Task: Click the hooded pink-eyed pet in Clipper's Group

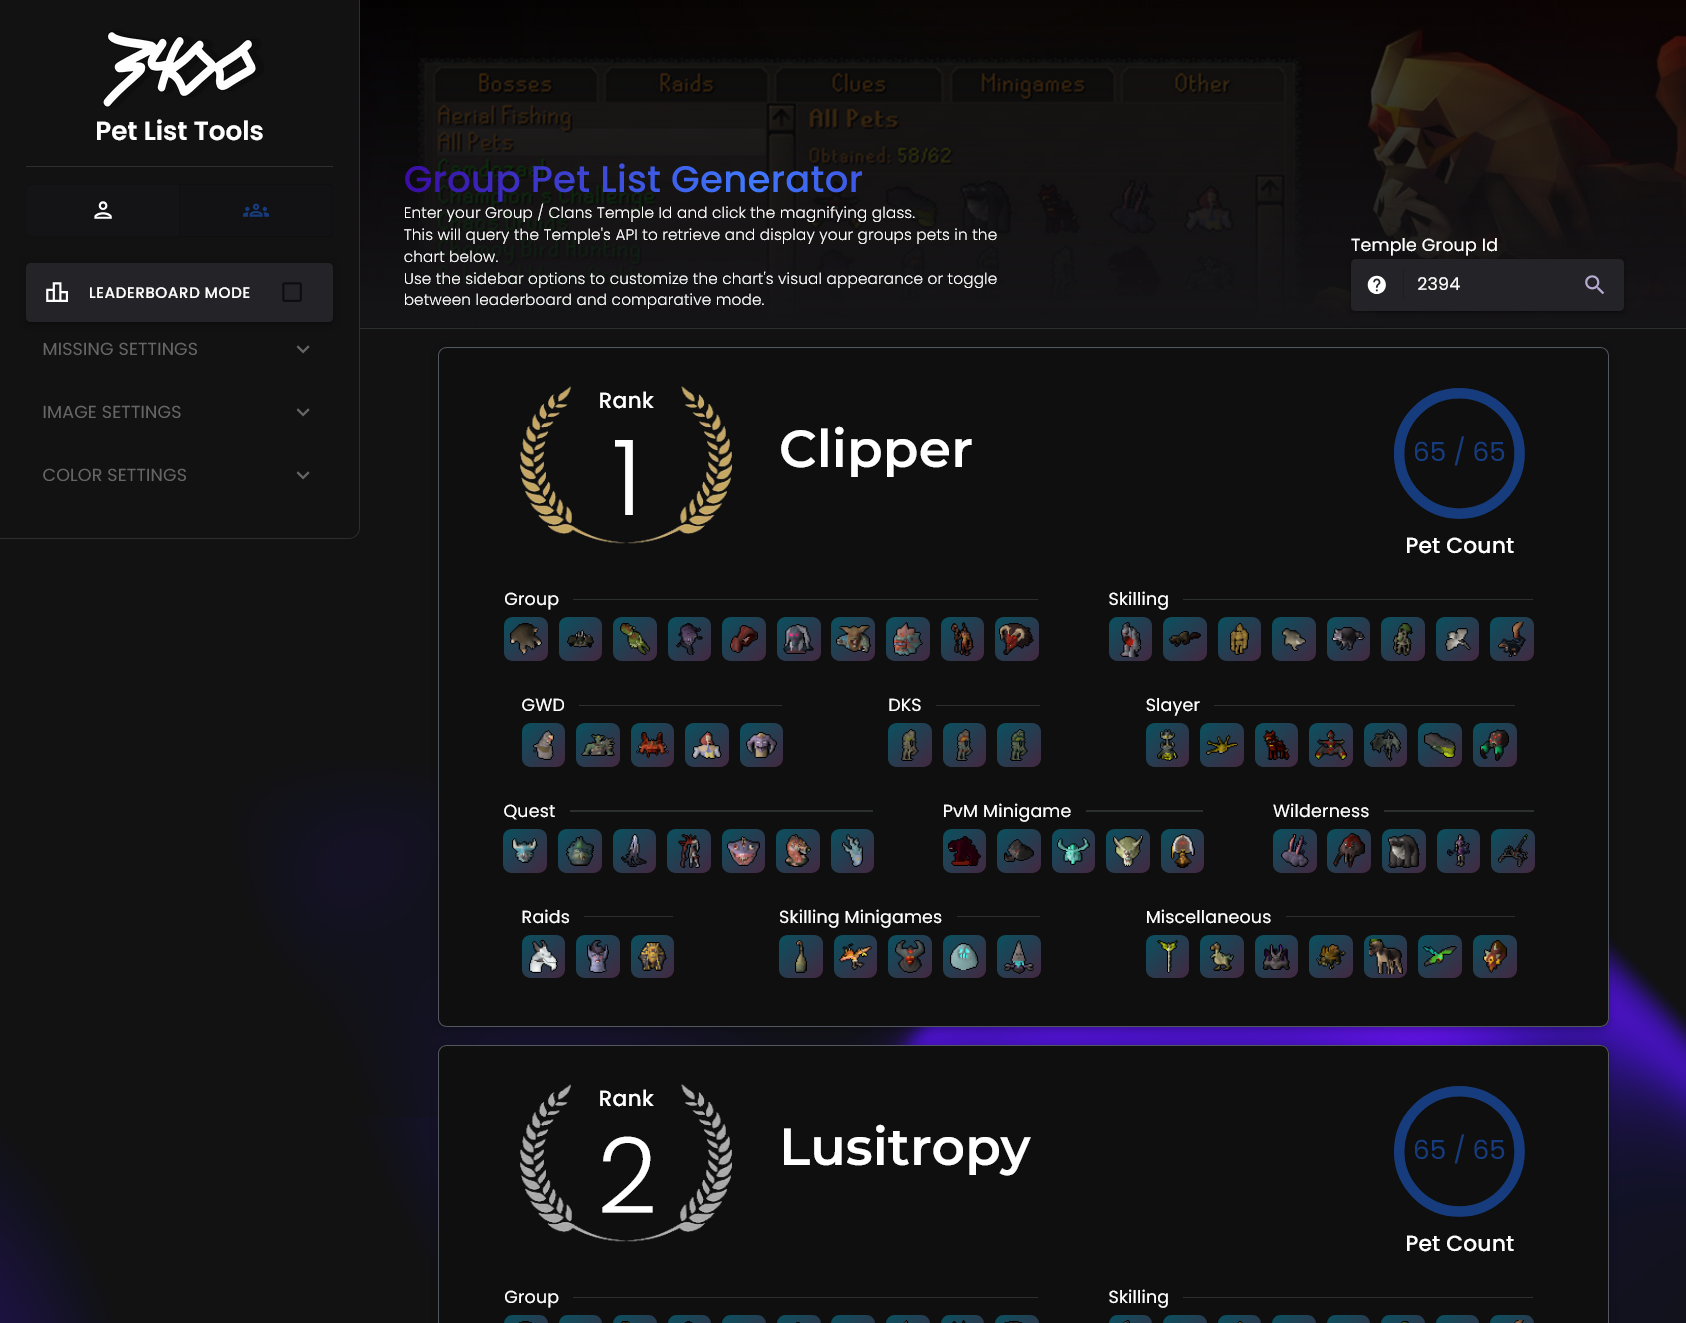Action: [x=799, y=639]
